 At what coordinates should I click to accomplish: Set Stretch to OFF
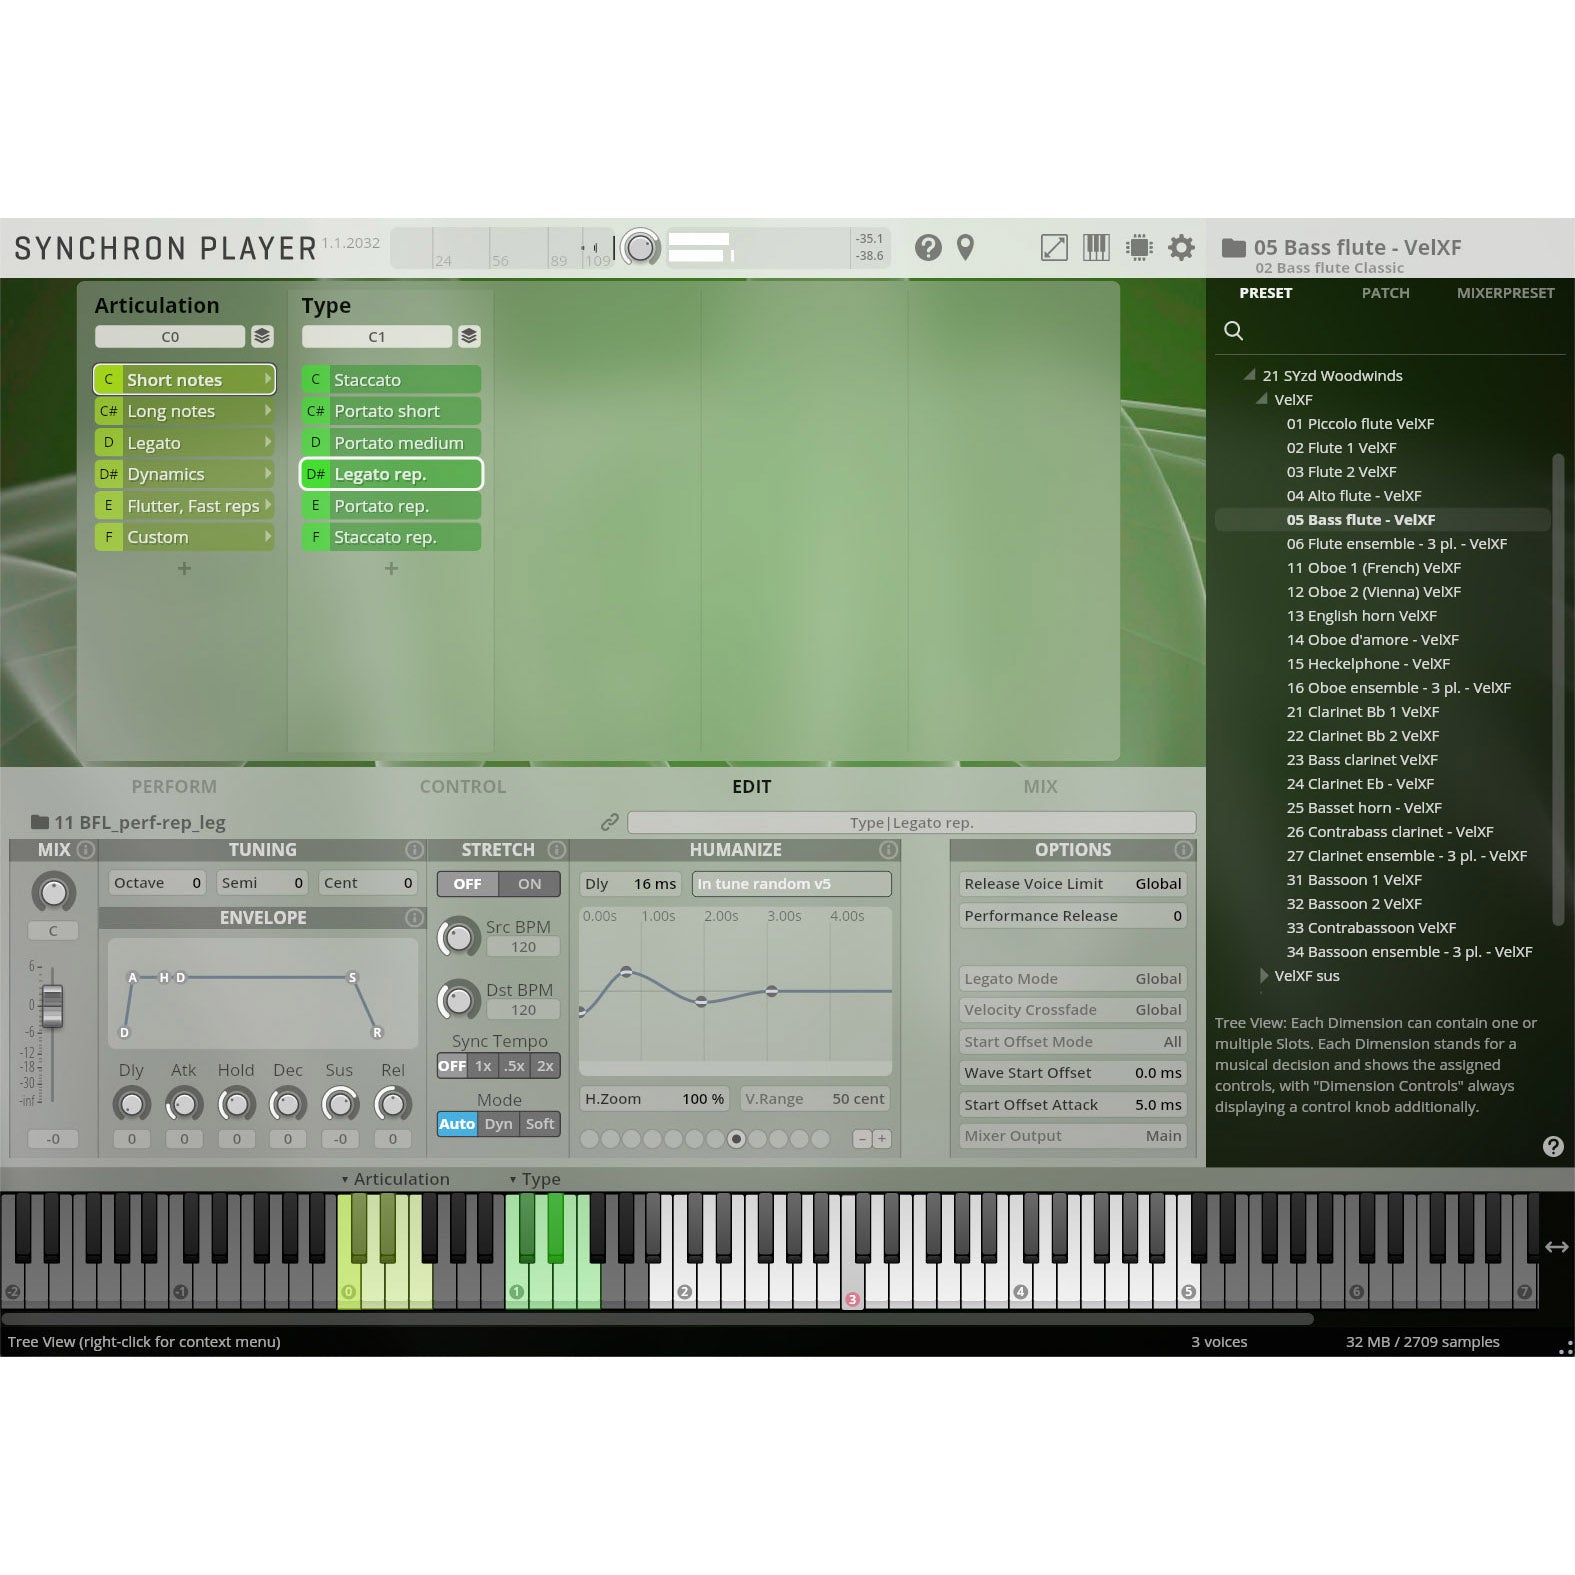click(x=467, y=884)
